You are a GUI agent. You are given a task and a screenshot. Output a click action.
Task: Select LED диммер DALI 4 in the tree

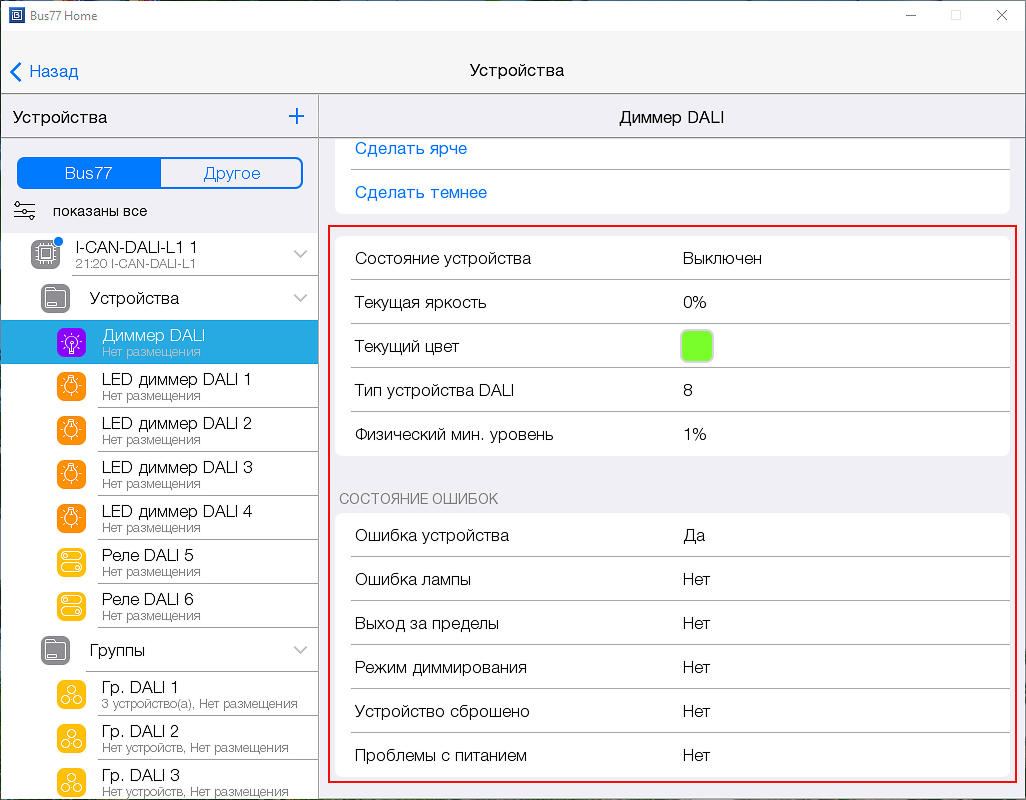(160, 518)
